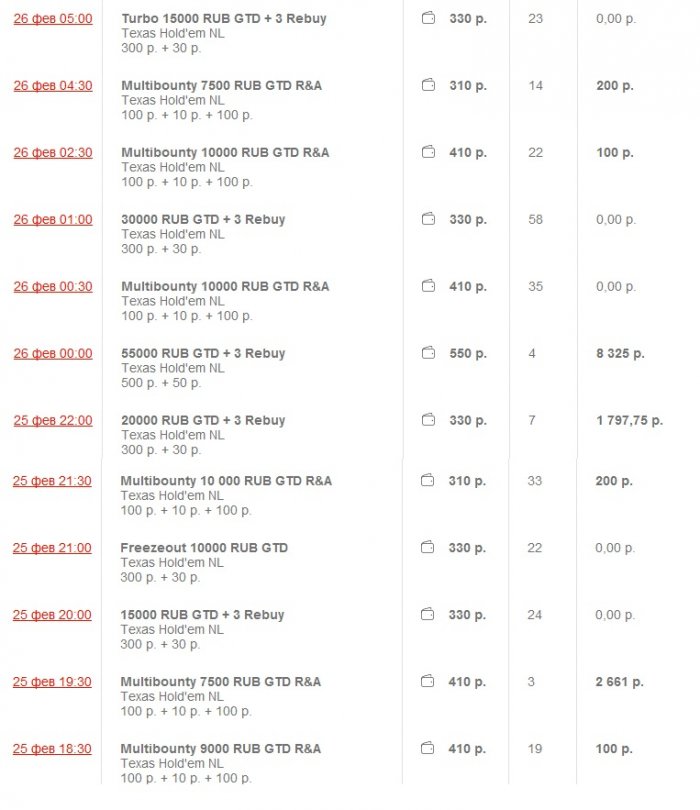Click wallet icon in 26 фев 01:00 row
The width and height of the screenshot is (700, 810).
[x=428, y=220]
